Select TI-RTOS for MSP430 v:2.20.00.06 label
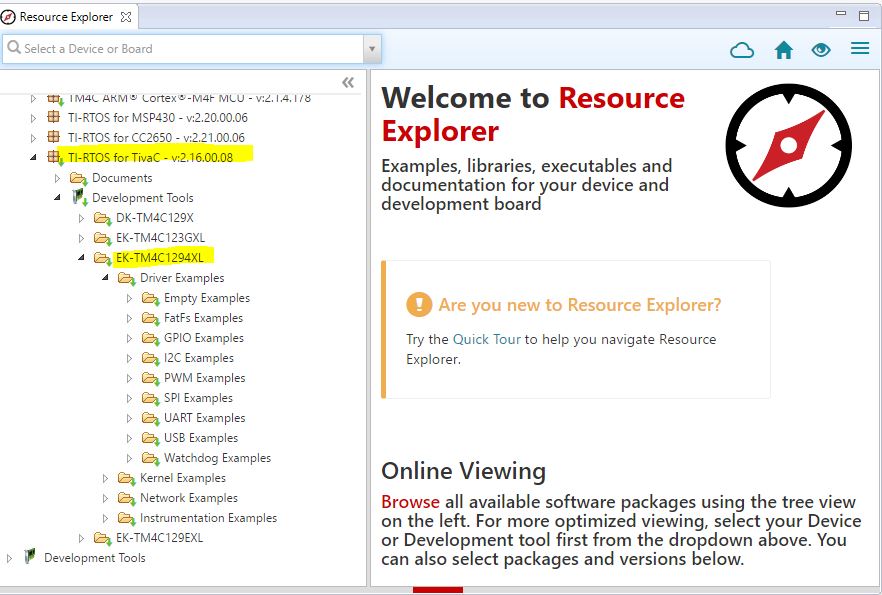882x595 pixels. (x=158, y=118)
